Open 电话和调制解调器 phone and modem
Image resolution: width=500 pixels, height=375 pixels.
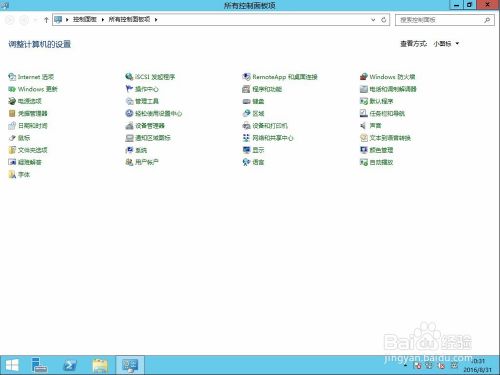(388, 89)
